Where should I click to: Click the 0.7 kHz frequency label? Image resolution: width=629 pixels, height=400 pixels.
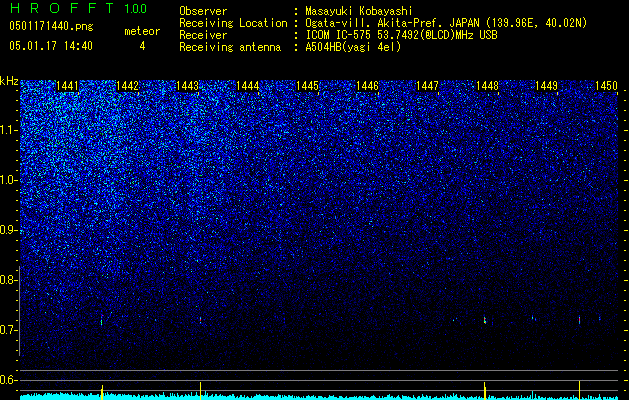click(x=9, y=330)
